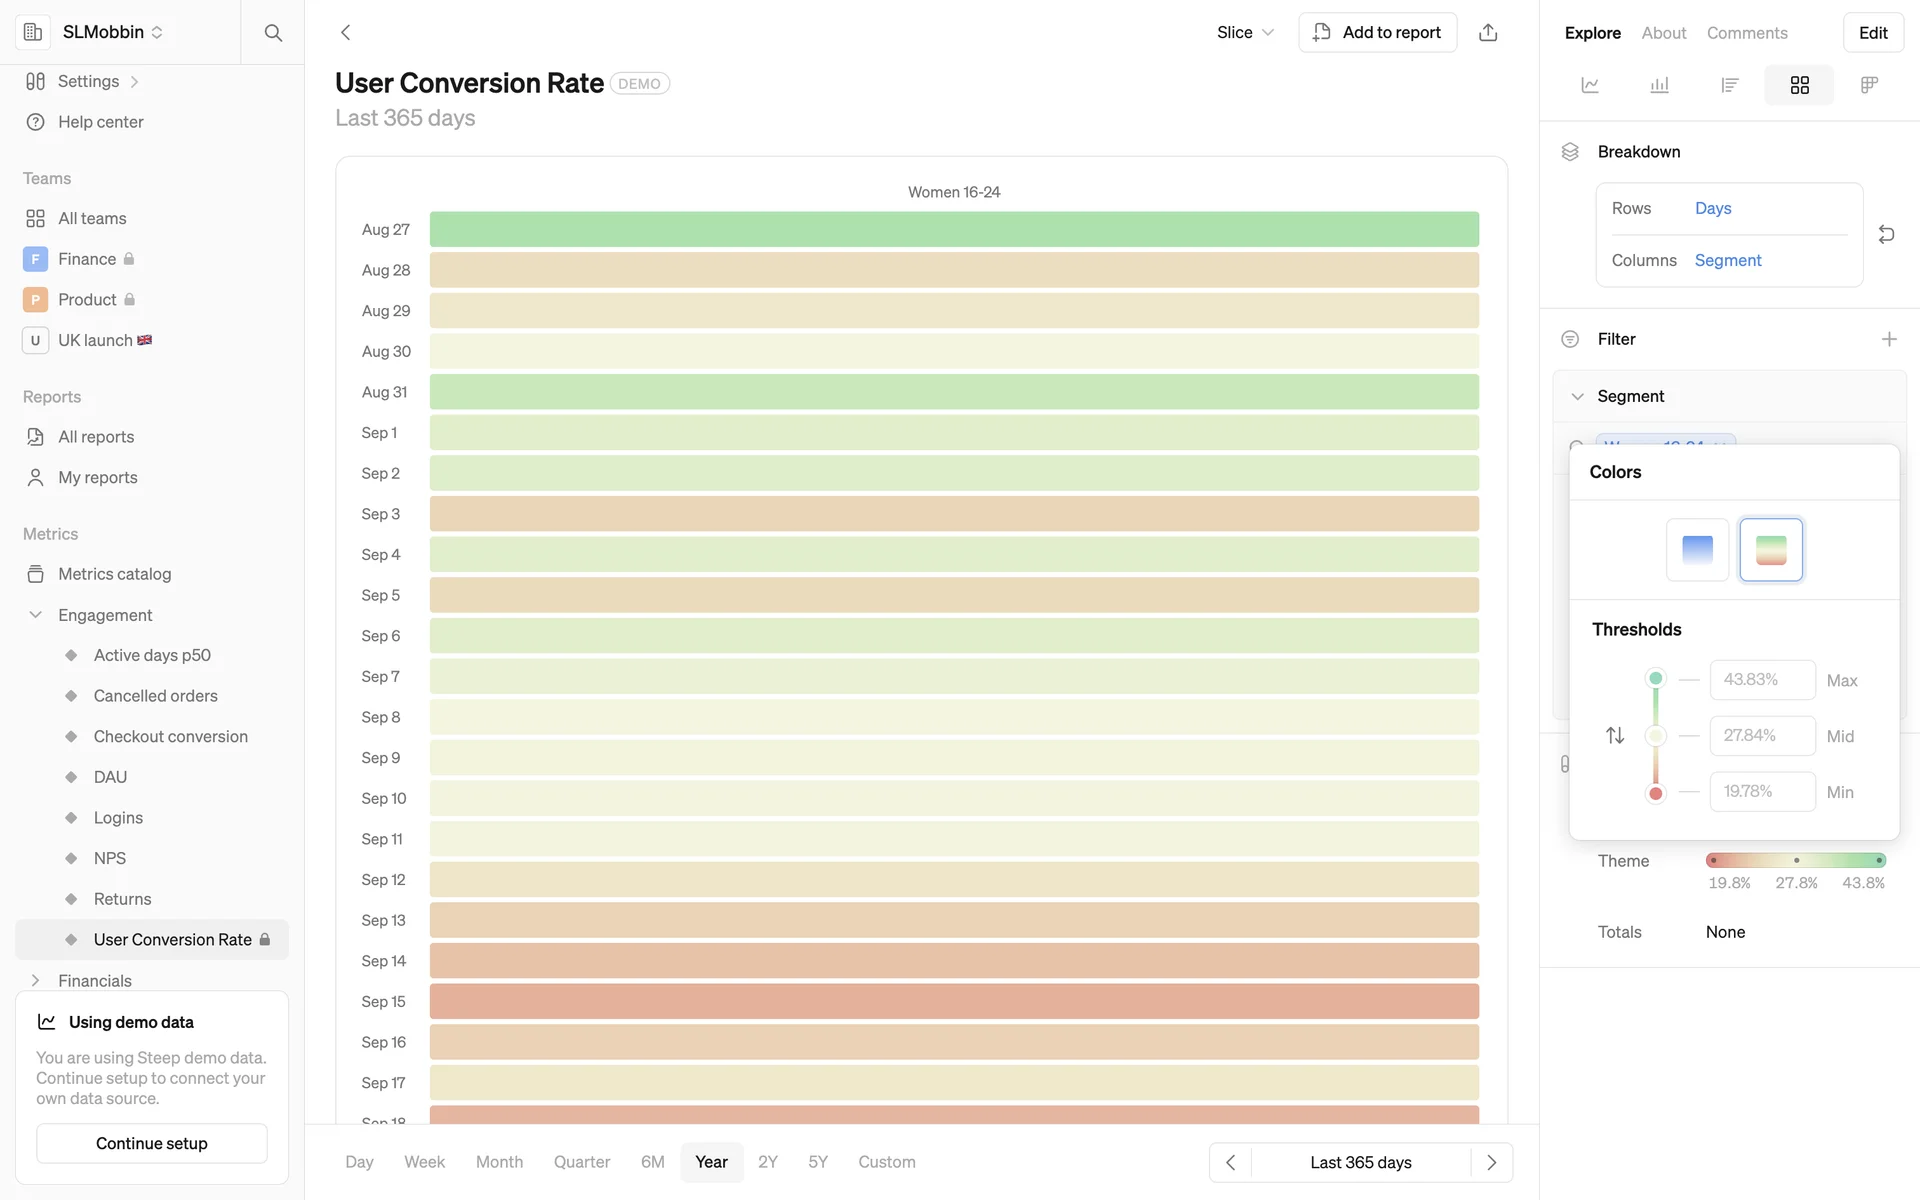1920x1200 pixels.
Task: Choose the blue color scheme swatch
Action: [x=1697, y=549]
